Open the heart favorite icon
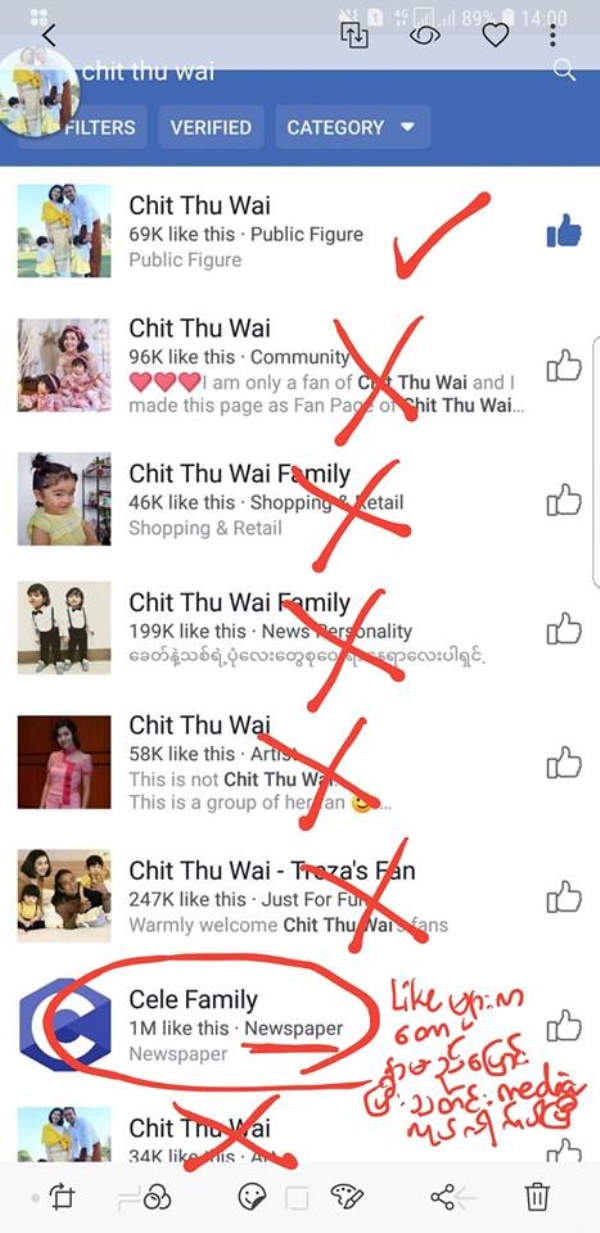The width and height of the screenshot is (600, 1233). 495,35
